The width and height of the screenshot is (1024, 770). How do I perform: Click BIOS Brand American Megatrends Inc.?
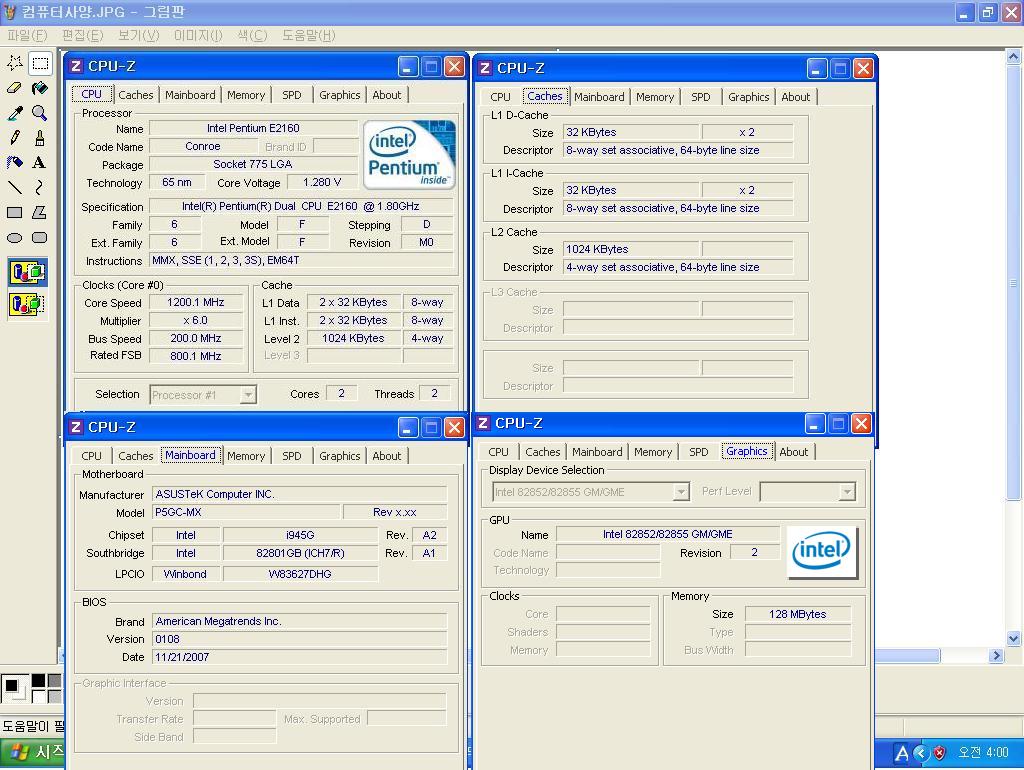(300, 621)
